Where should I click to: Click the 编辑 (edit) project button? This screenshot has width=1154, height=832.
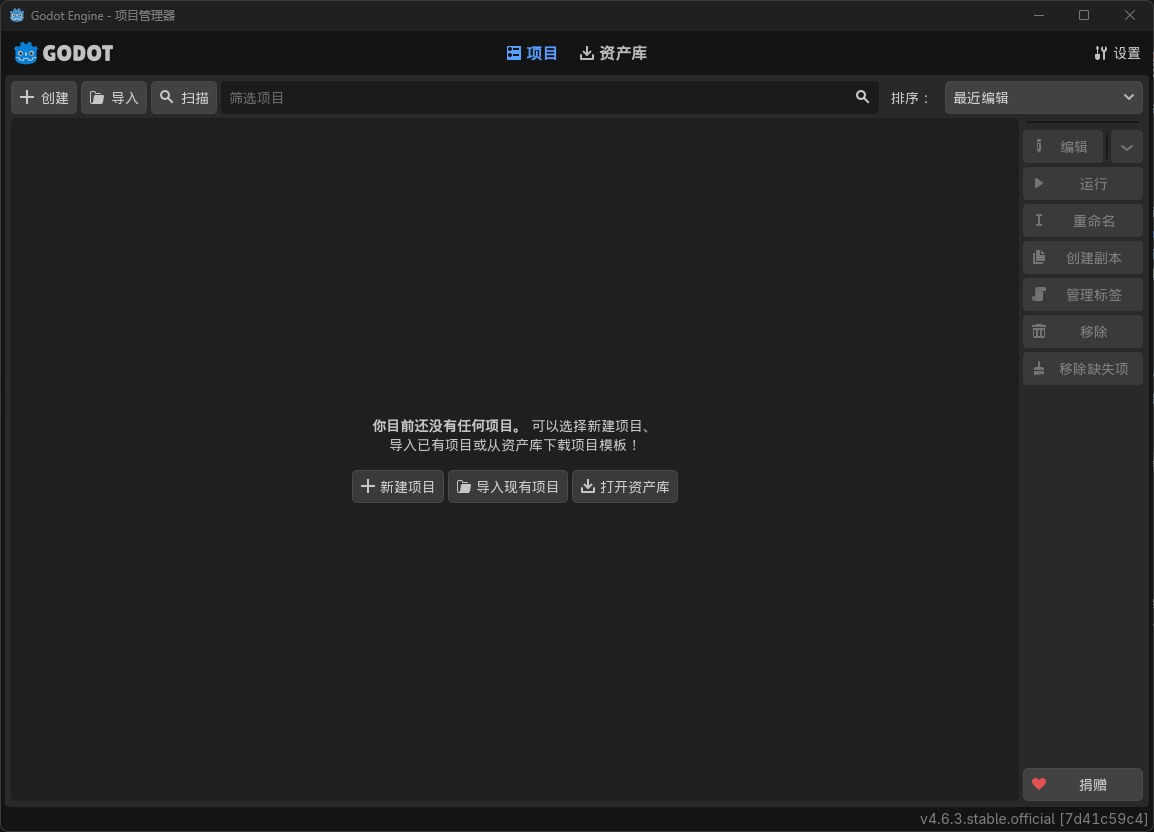[x=1063, y=147]
